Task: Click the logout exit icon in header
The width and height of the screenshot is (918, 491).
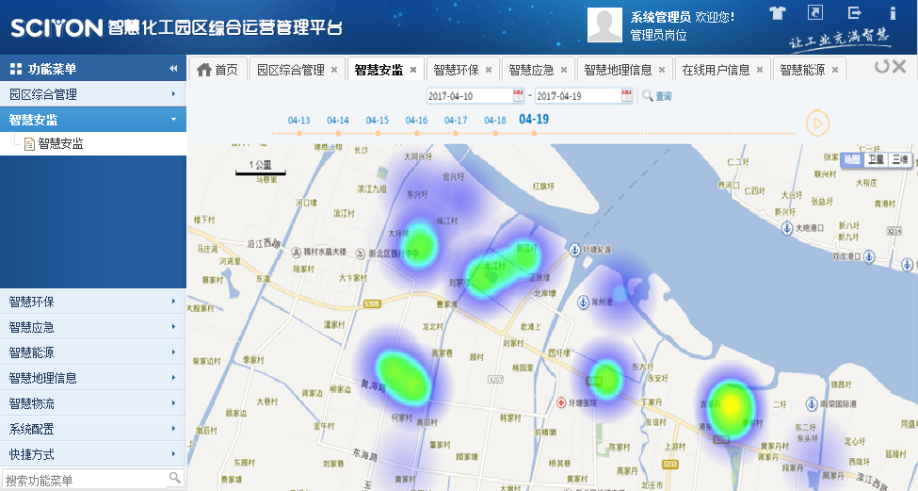Action: [854, 13]
